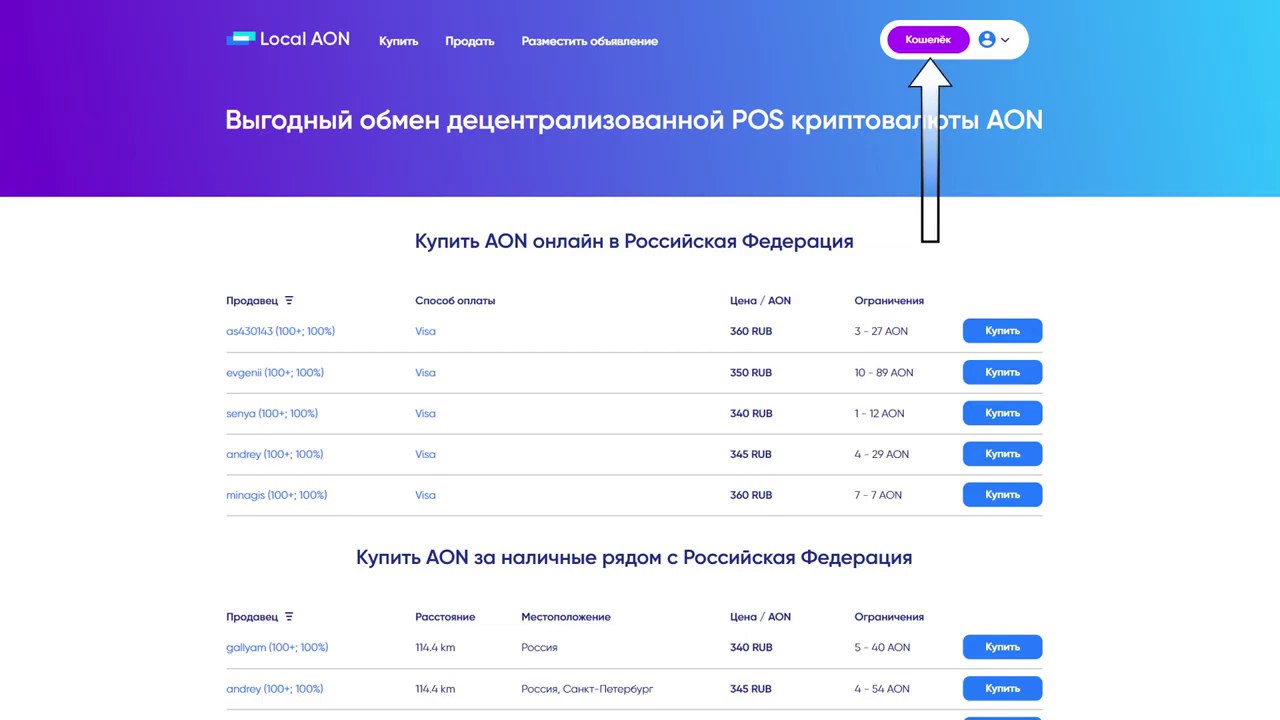Click the 10 - 89 AON limit
The image size is (1280, 720).
(x=884, y=372)
